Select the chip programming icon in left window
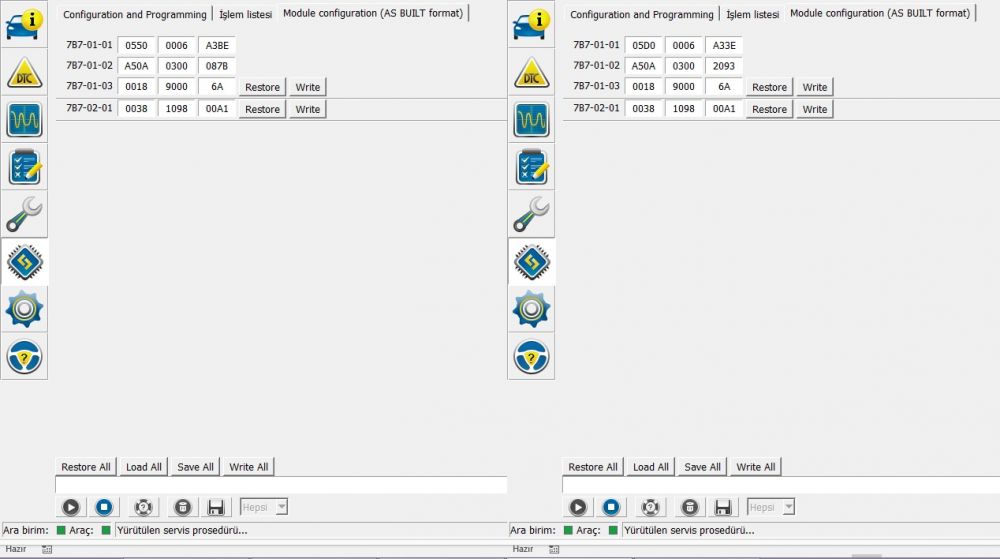The width and height of the screenshot is (1000, 559). (24, 261)
